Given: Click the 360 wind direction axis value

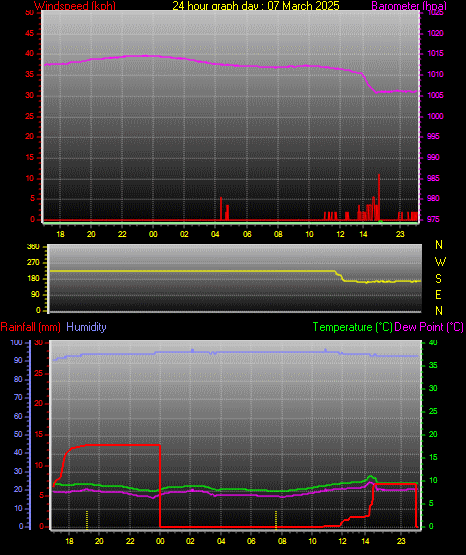Looking at the screenshot, I should point(33,246).
